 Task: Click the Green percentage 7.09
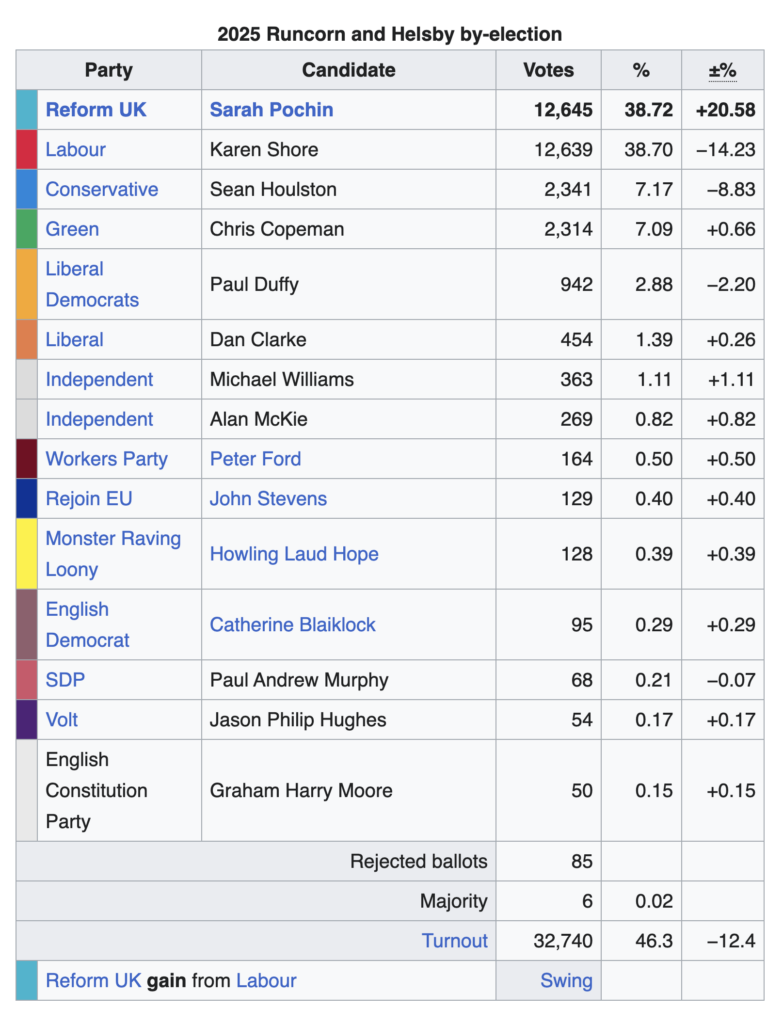point(654,229)
